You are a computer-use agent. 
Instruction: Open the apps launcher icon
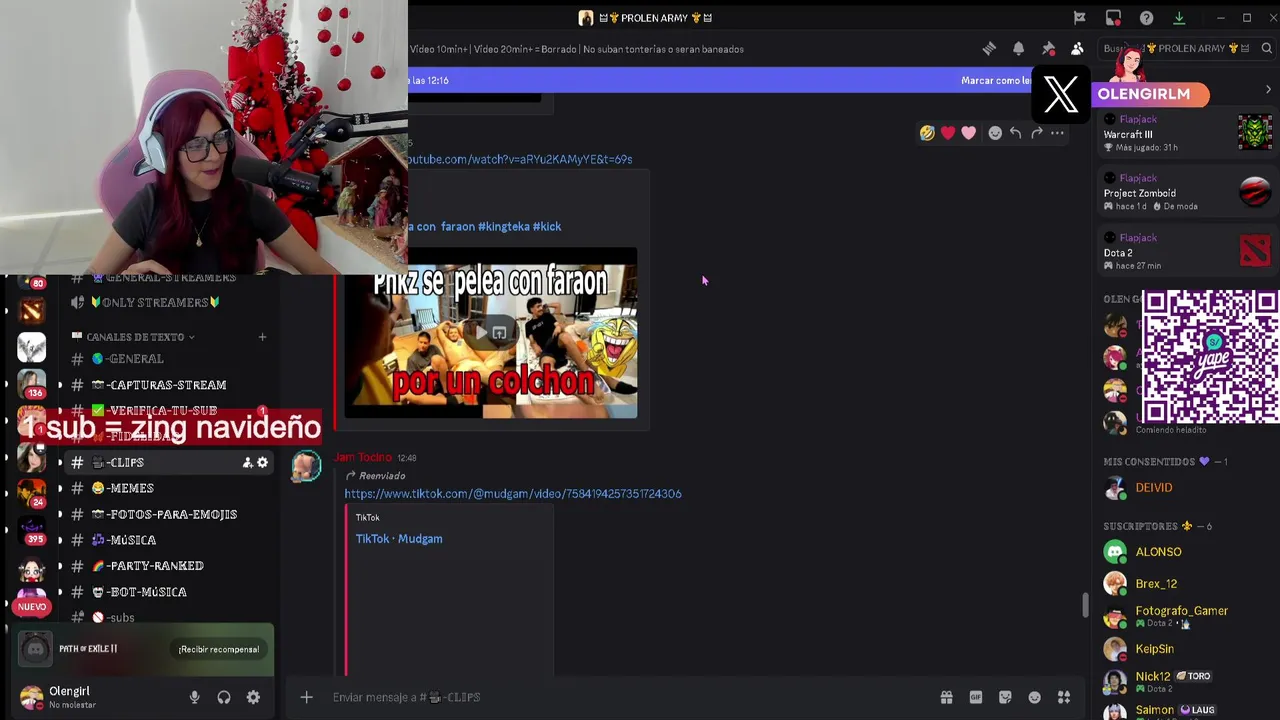click(x=1064, y=697)
